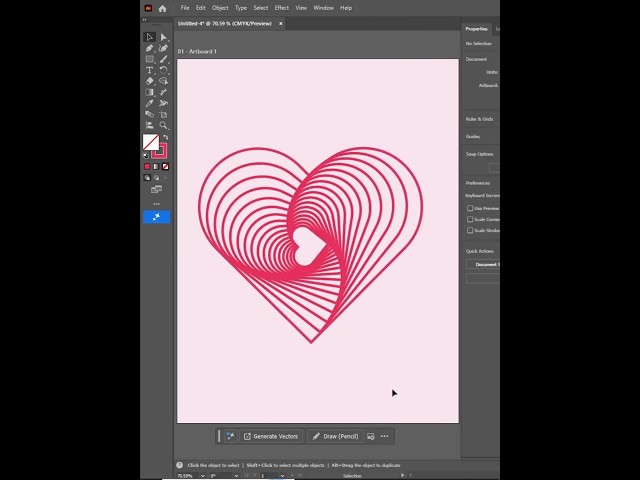
Task: Open rotate view angle dropdown
Action: (x=236, y=476)
